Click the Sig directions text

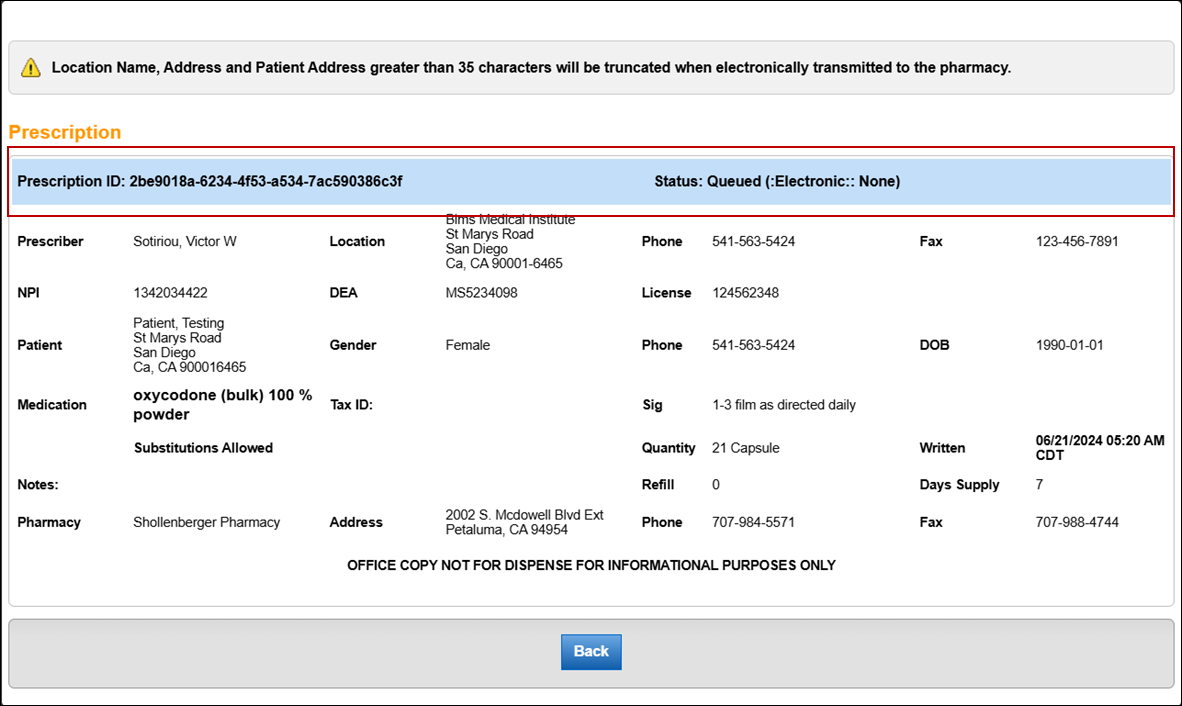point(783,405)
